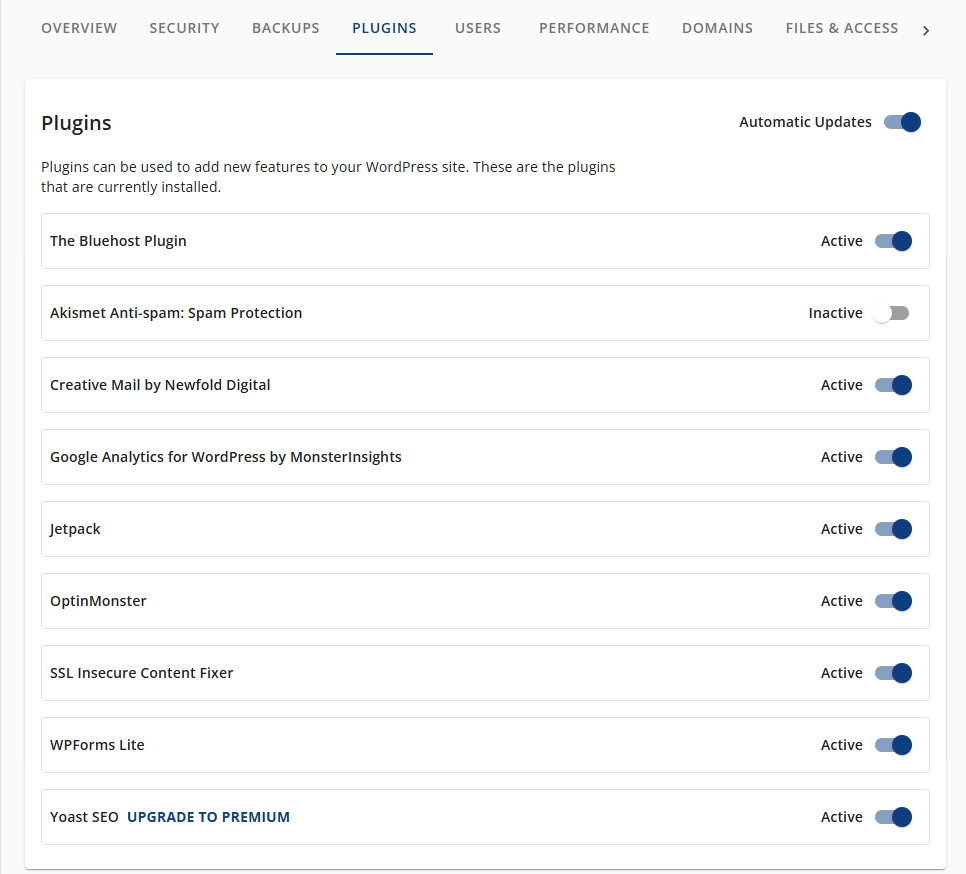
Task: Expand hidden tabs using the right chevron
Action: point(926,29)
